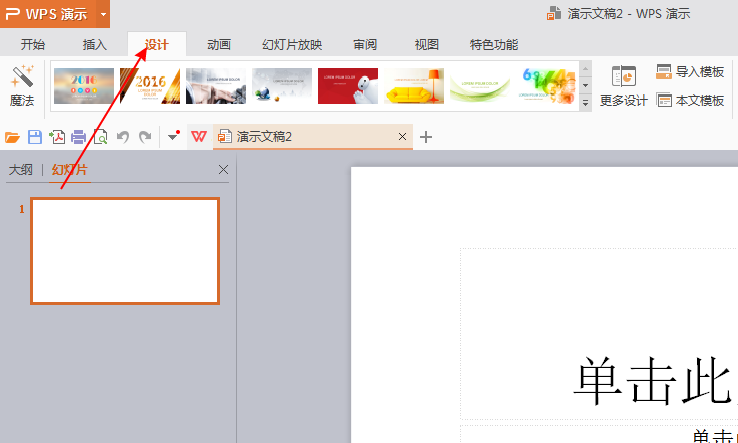Click This Document's Templates (本文模板)
738x443 pixels.
click(x=690, y=100)
